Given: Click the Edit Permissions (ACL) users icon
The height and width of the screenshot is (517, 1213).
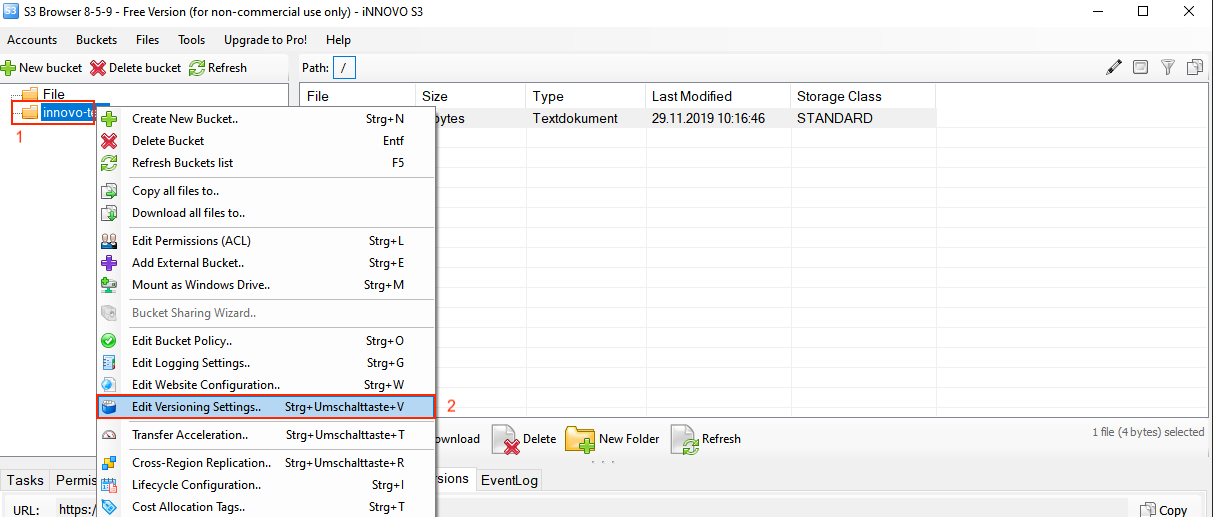Looking at the screenshot, I should (x=110, y=241).
